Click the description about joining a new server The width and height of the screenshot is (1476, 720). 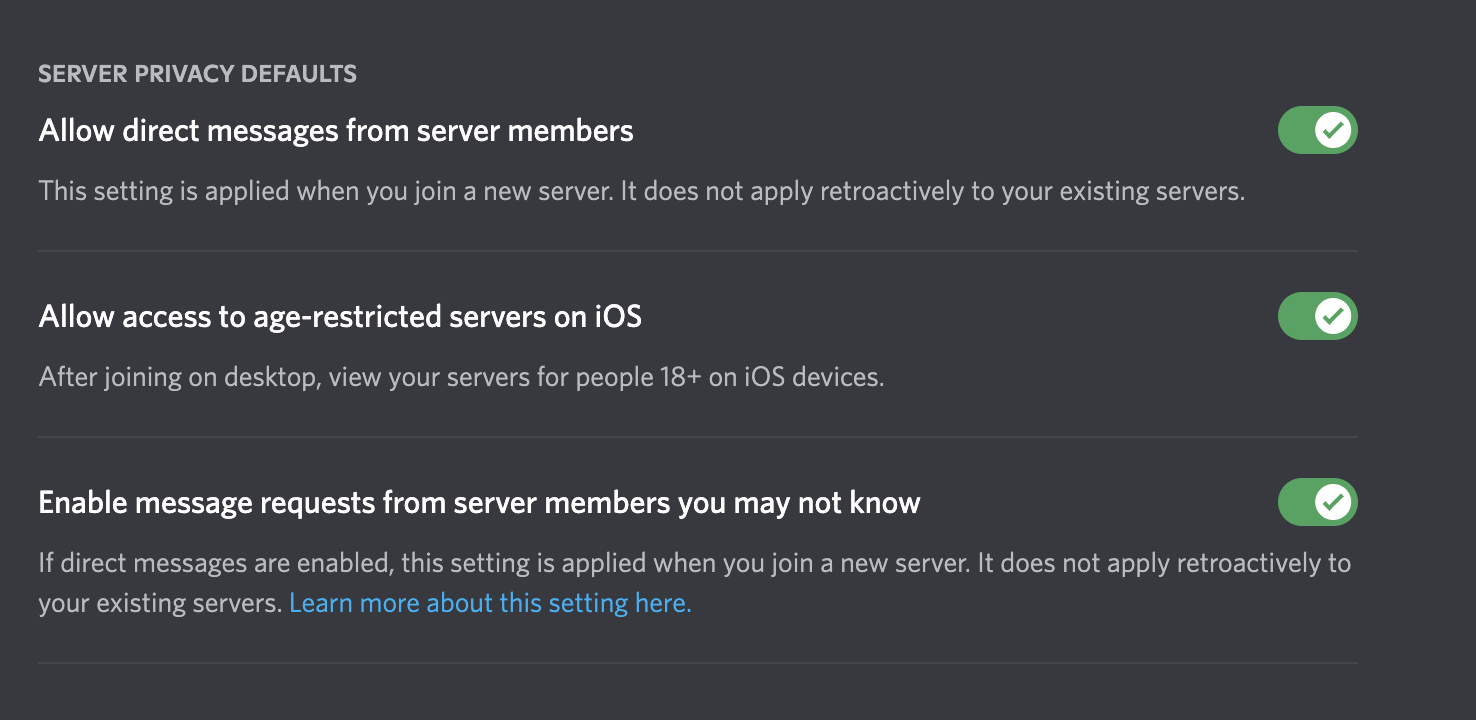pyautogui.click(x=642, y=191)
